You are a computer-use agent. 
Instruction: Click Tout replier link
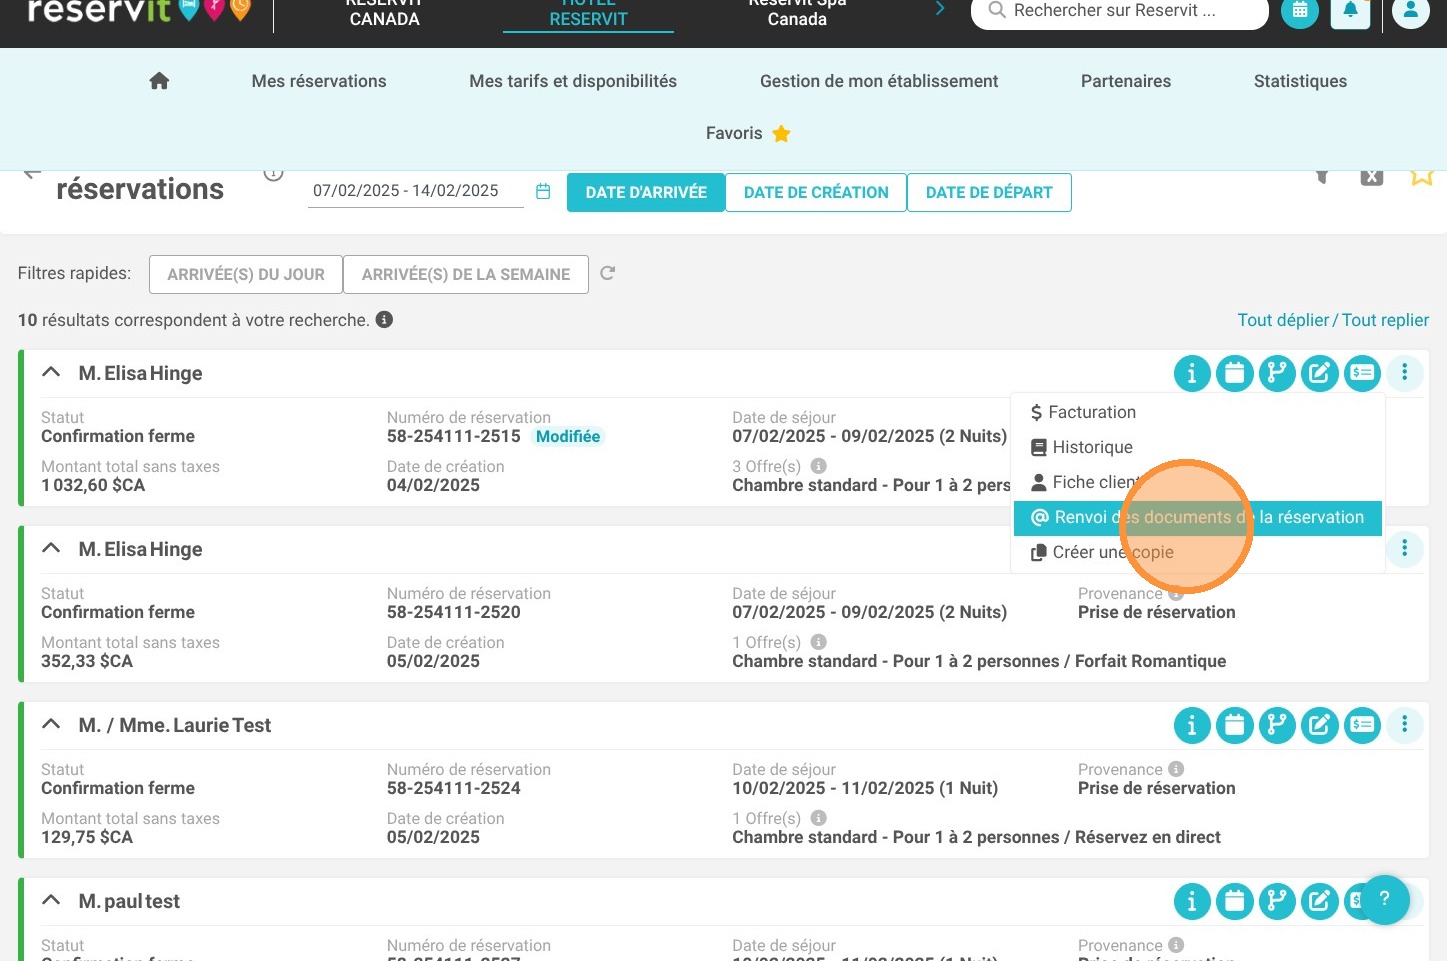pos(1385,320)
